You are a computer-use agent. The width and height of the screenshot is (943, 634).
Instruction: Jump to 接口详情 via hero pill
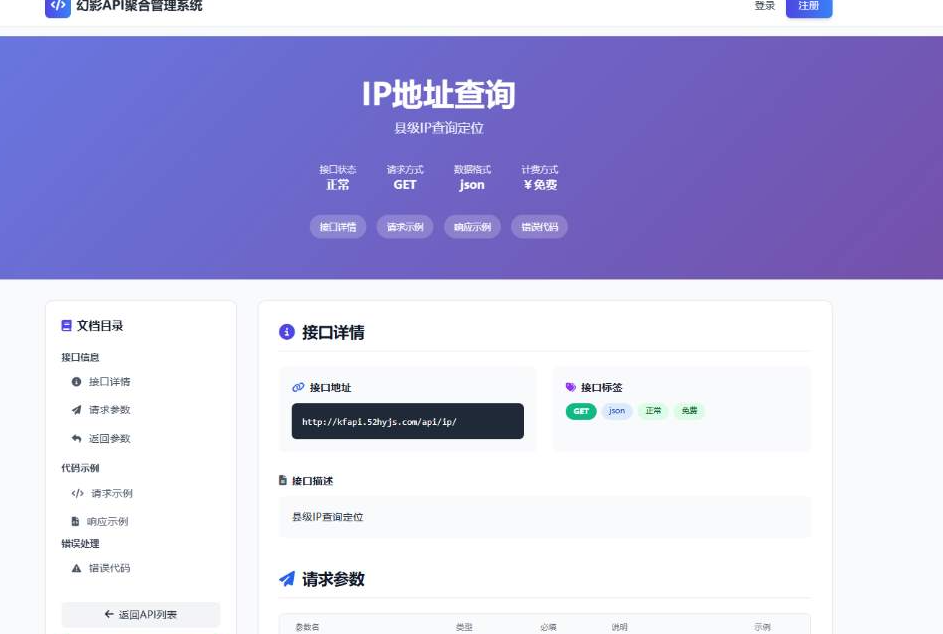pyautogui.click(x=338, y=227)
